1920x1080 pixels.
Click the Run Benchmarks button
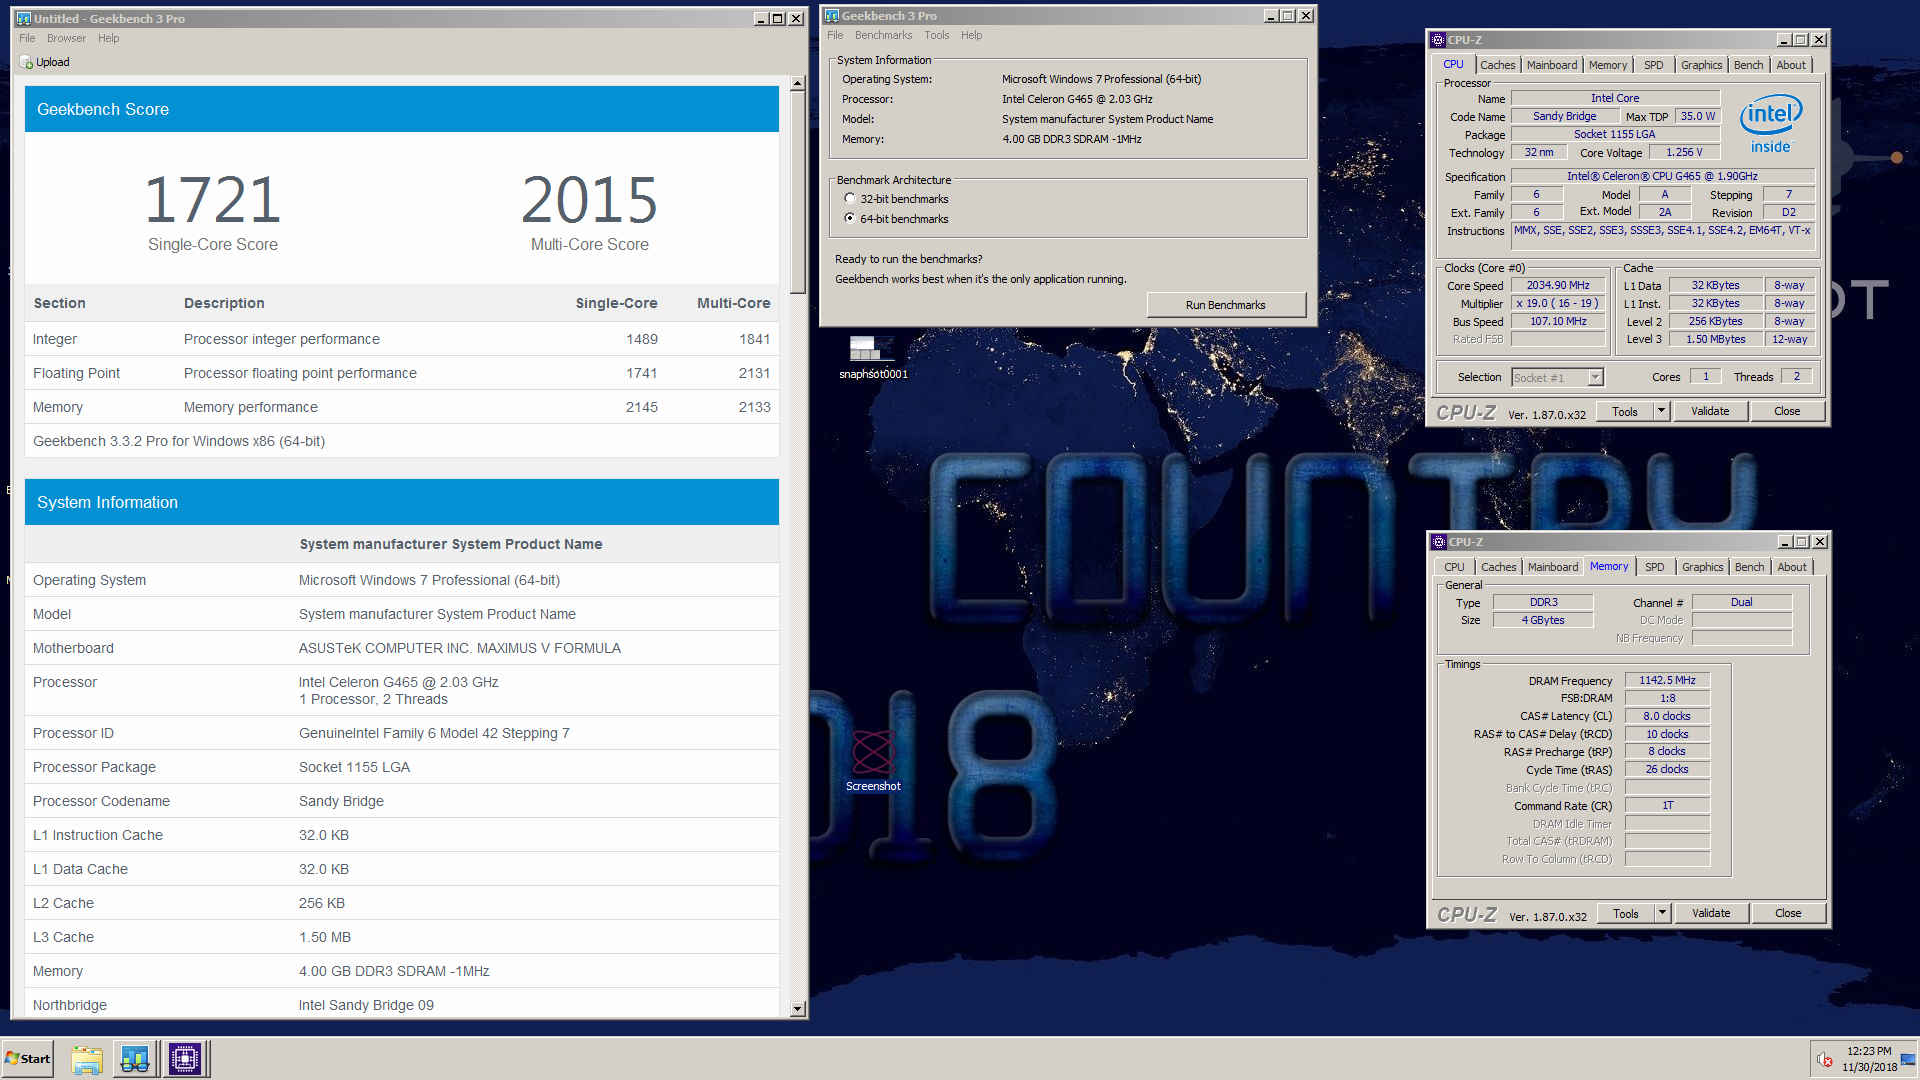[x=1225, y=305]
